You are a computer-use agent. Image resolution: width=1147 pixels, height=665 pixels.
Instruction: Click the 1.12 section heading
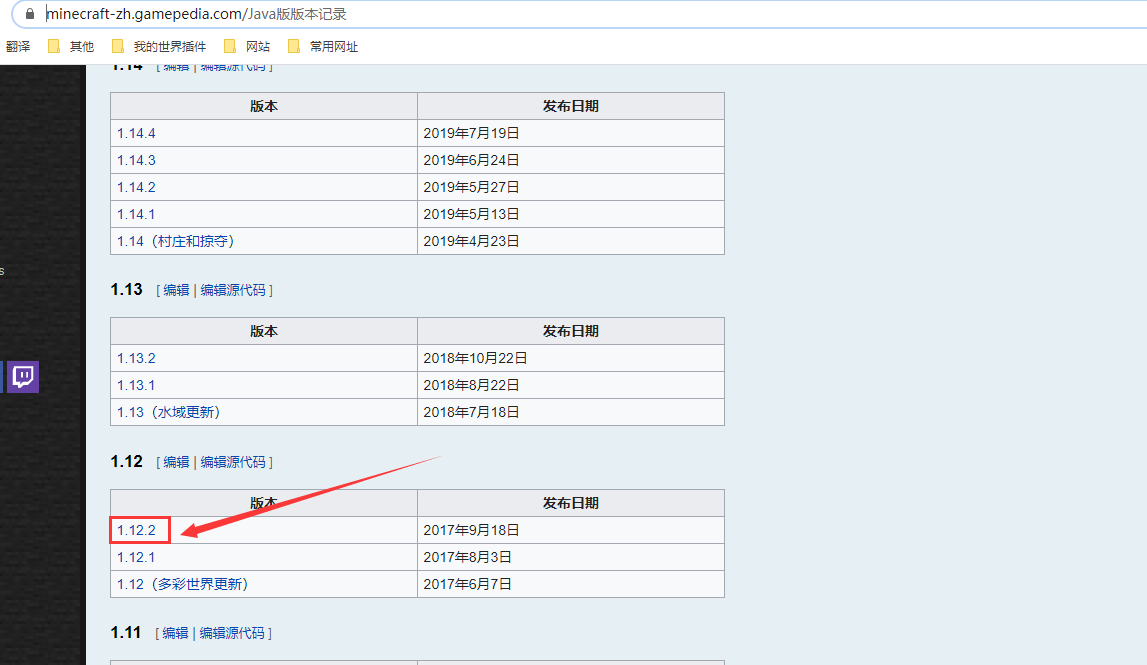point(127,462)
